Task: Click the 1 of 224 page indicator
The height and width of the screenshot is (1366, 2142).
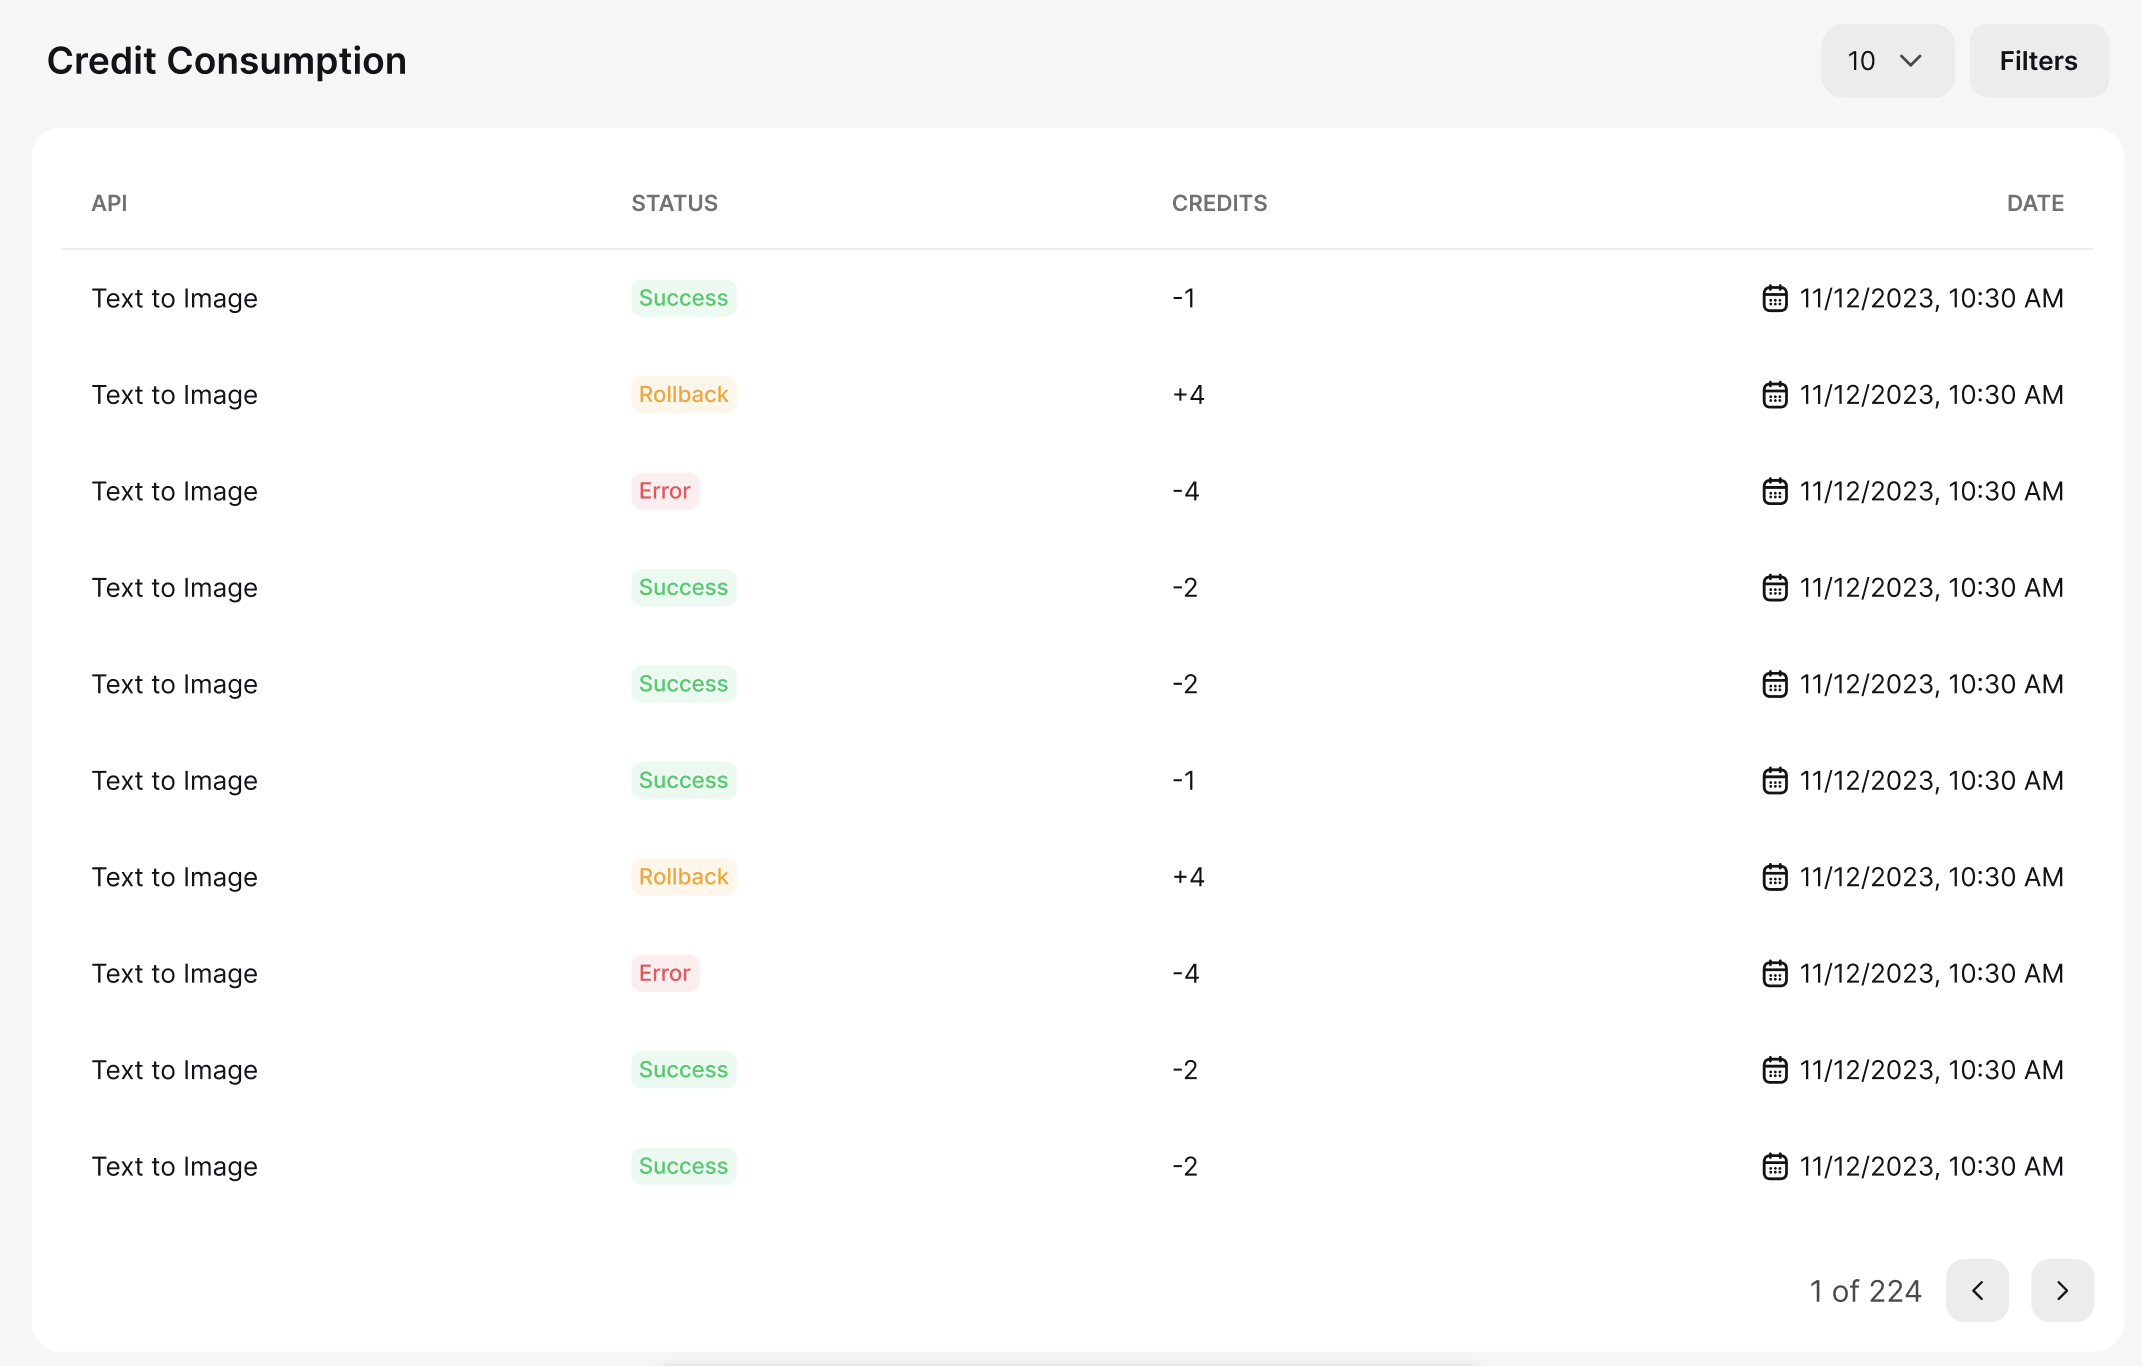Action: tap(1865, 1291)
